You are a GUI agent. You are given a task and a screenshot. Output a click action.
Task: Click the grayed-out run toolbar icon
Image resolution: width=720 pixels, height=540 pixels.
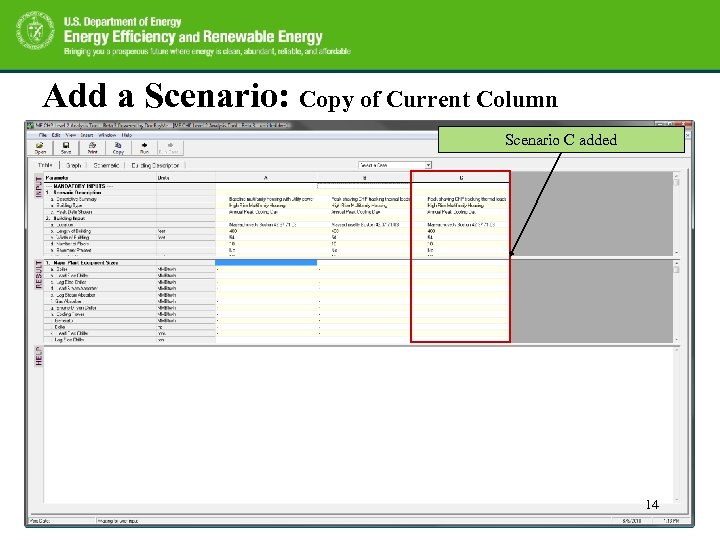(x=169, y=147)
